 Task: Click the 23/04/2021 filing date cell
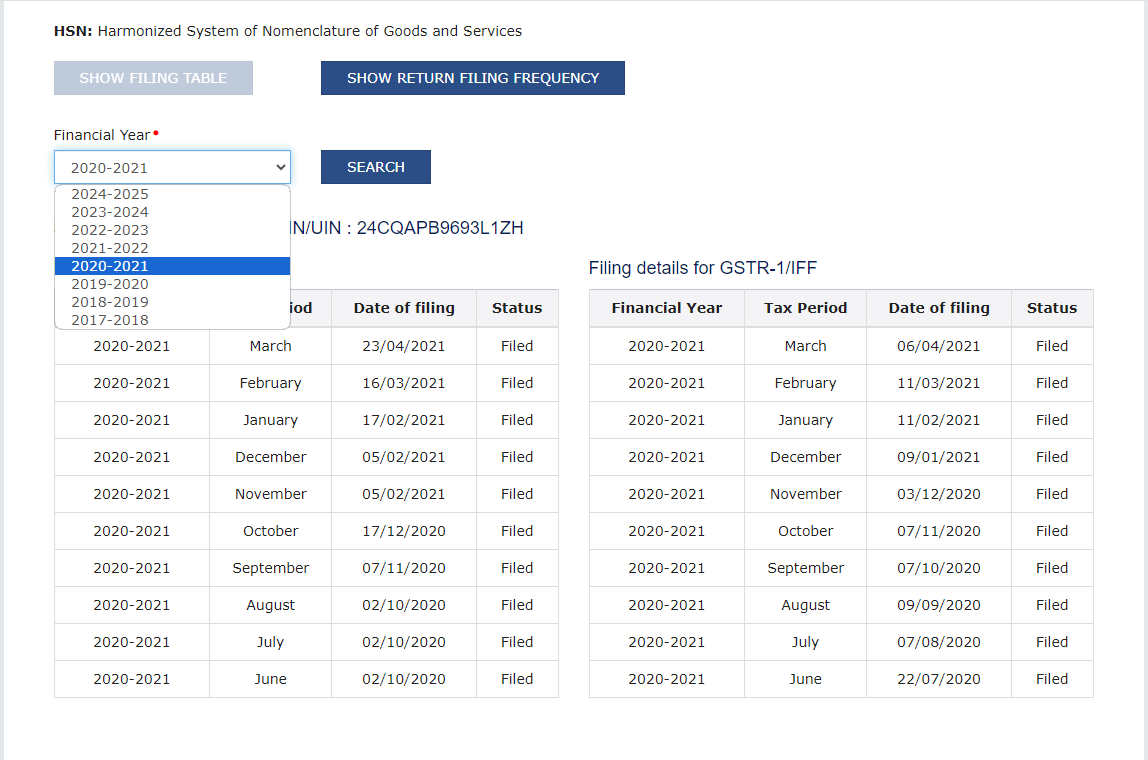click(x=404, y=346)
